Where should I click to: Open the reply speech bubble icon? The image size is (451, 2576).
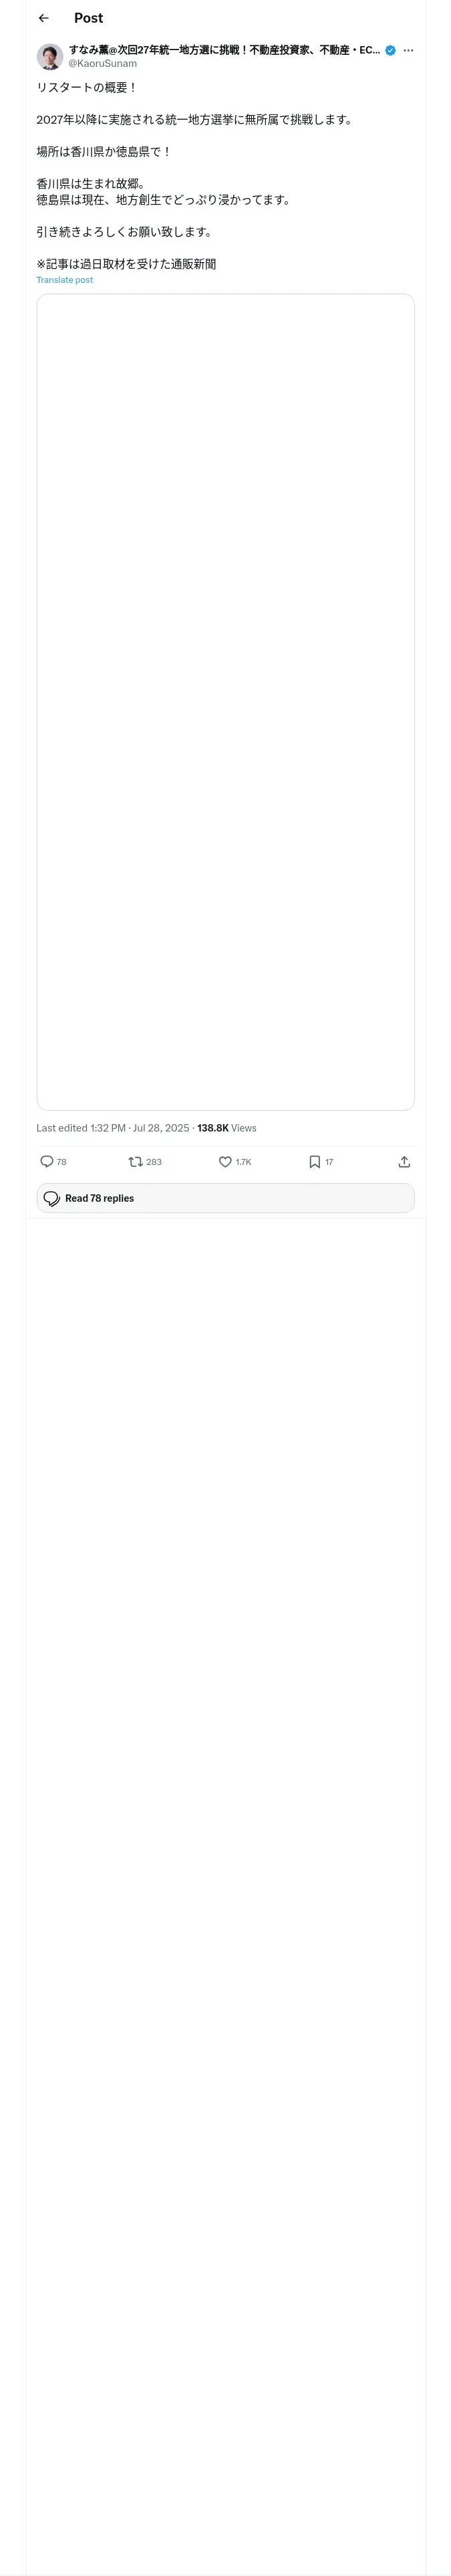pyautogui.click(x=46, y=1161)
